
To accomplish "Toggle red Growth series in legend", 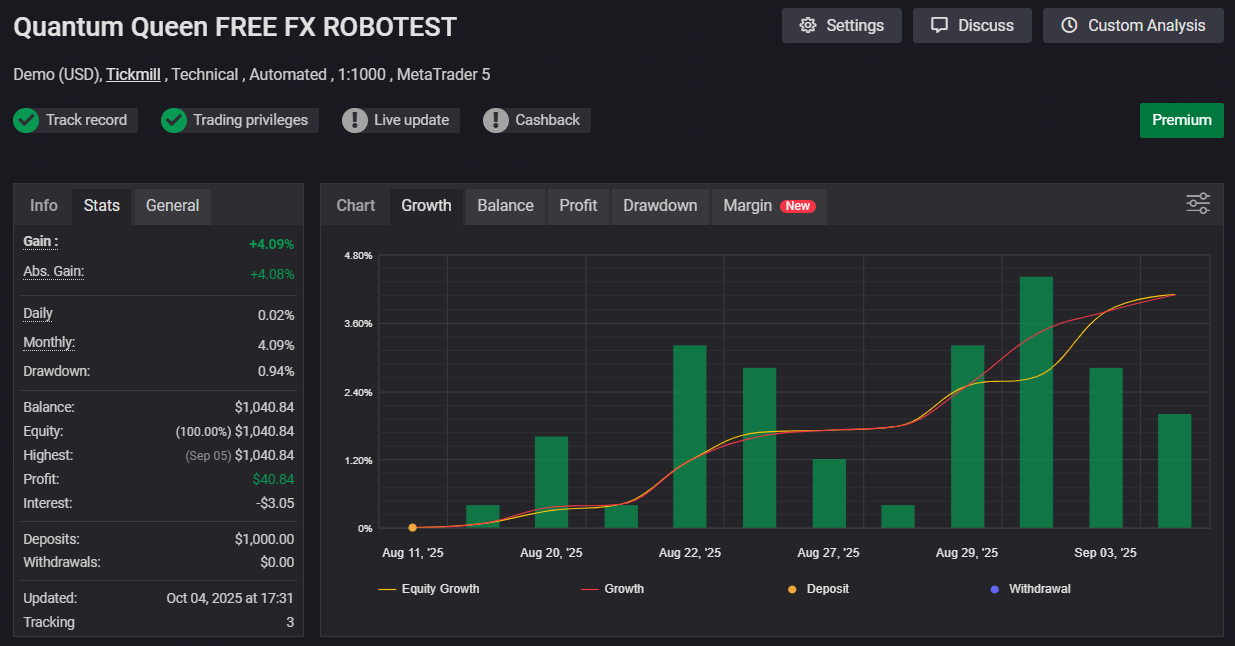I will 613,589.
